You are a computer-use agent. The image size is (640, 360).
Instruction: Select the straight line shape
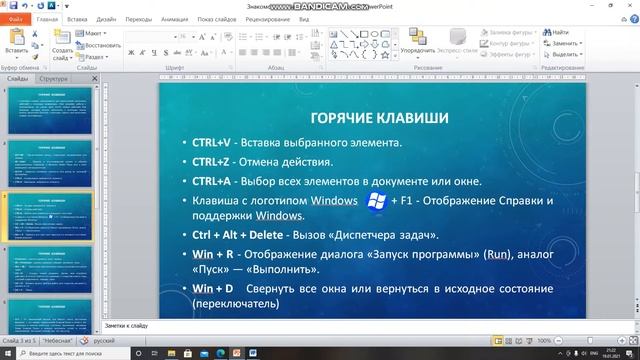pyautogui.click(x=344, y=34)
